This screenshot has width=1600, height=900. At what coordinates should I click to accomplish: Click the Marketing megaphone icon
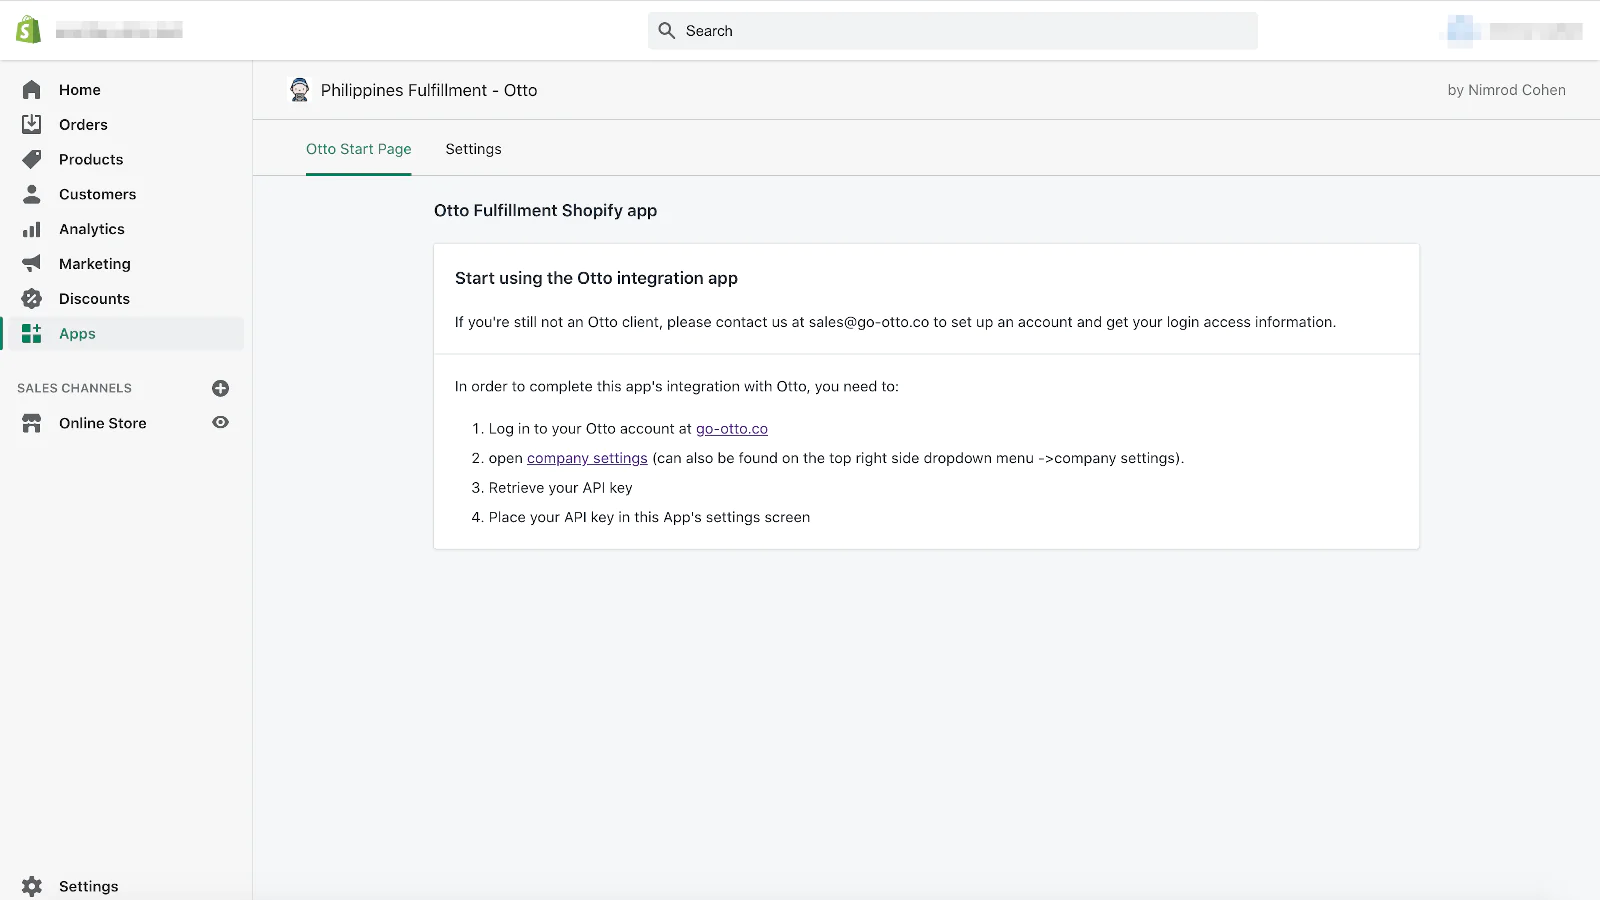click(32, 264)
